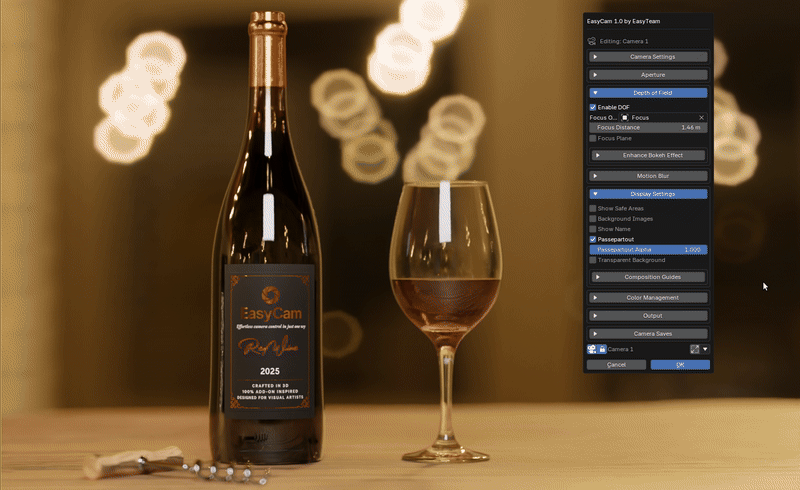
Task: Click the OK button
Action: click(680, 364)
